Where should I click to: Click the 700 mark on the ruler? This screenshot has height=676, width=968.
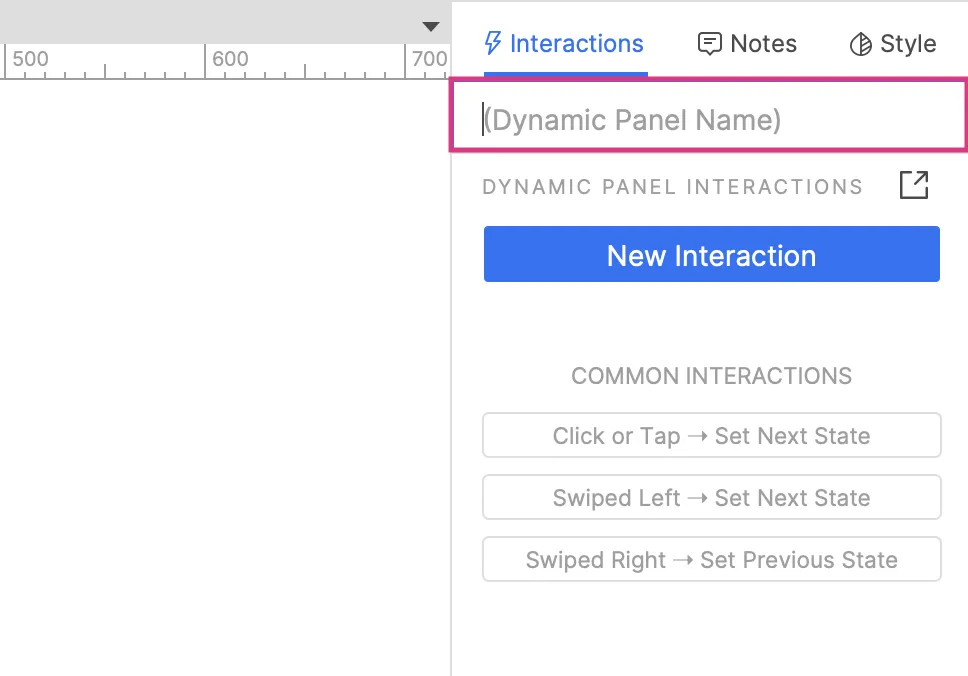tap(430, 60)
